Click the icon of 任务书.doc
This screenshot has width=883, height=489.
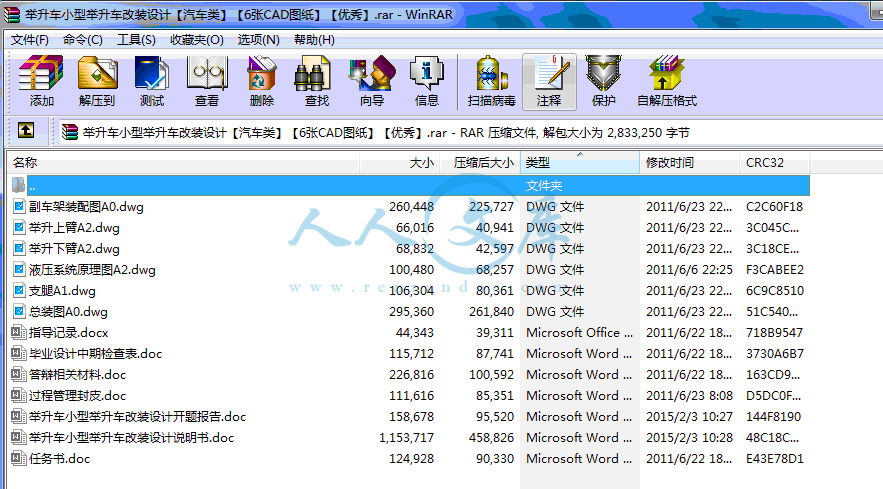coord(19,458)
